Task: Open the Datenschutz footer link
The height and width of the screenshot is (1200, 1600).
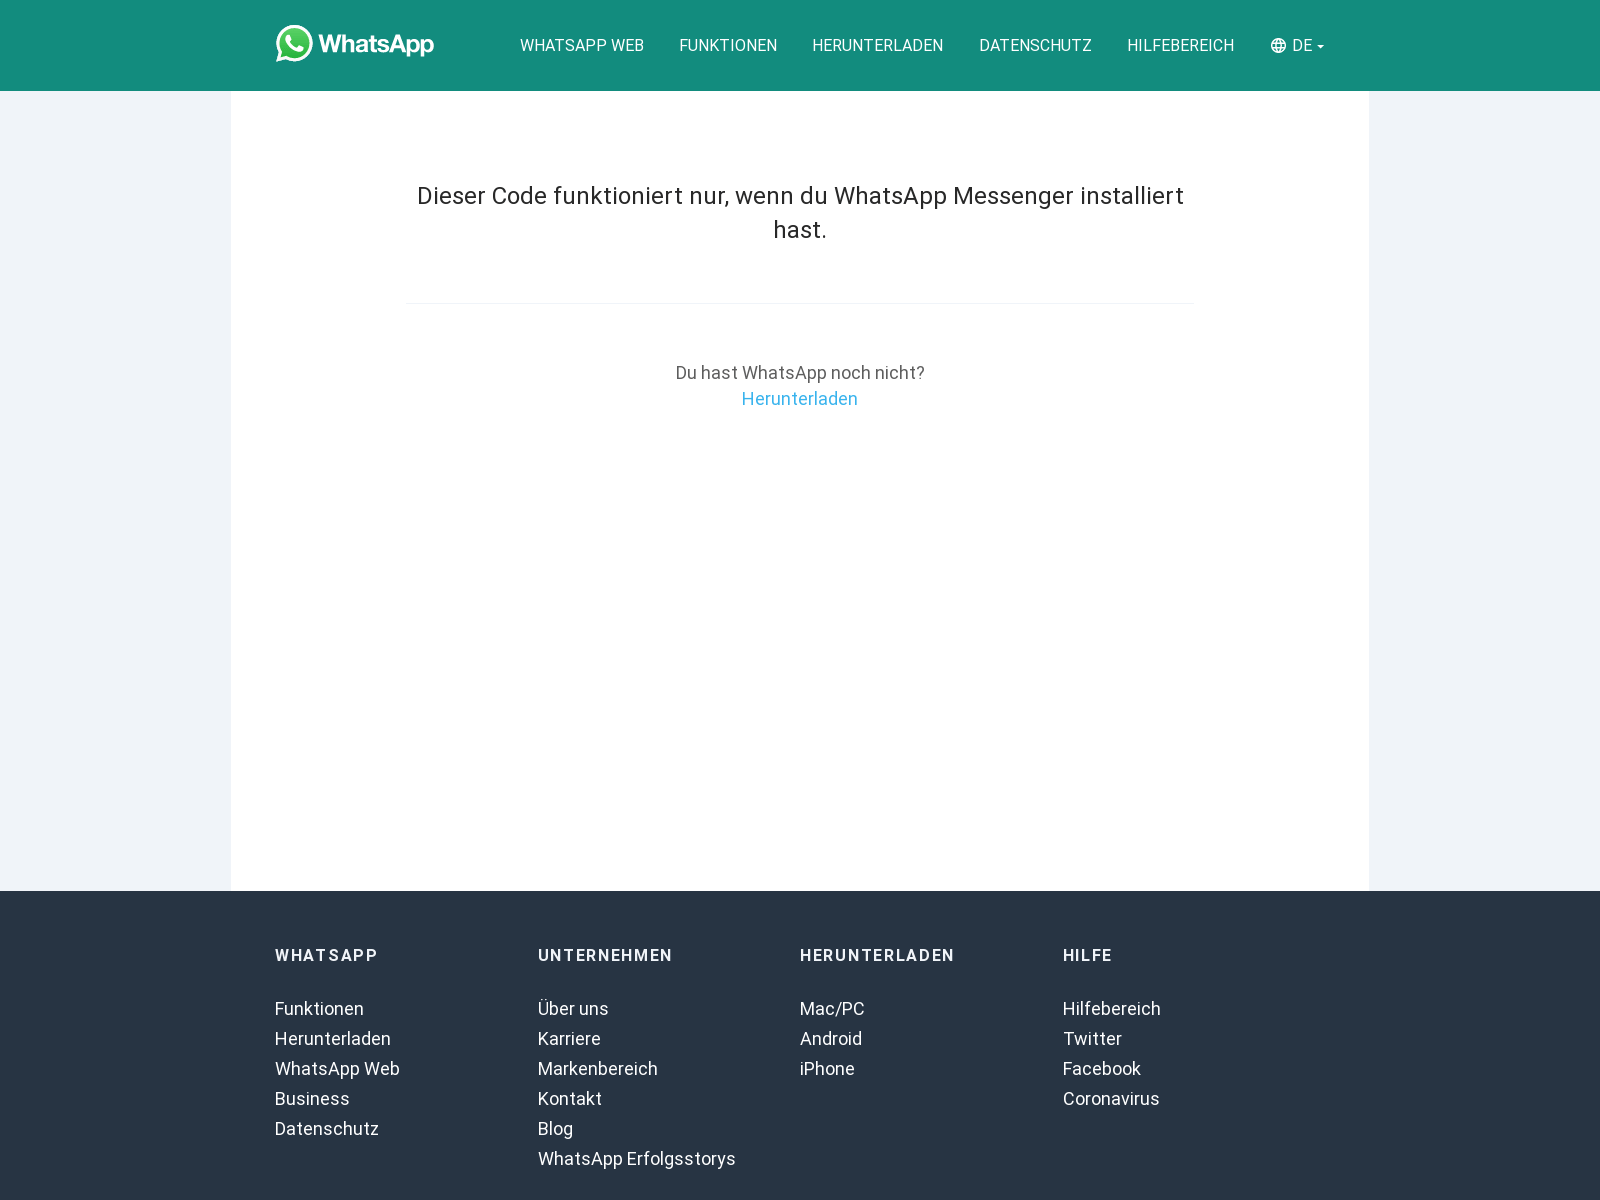Action: tap(327, 1129)
